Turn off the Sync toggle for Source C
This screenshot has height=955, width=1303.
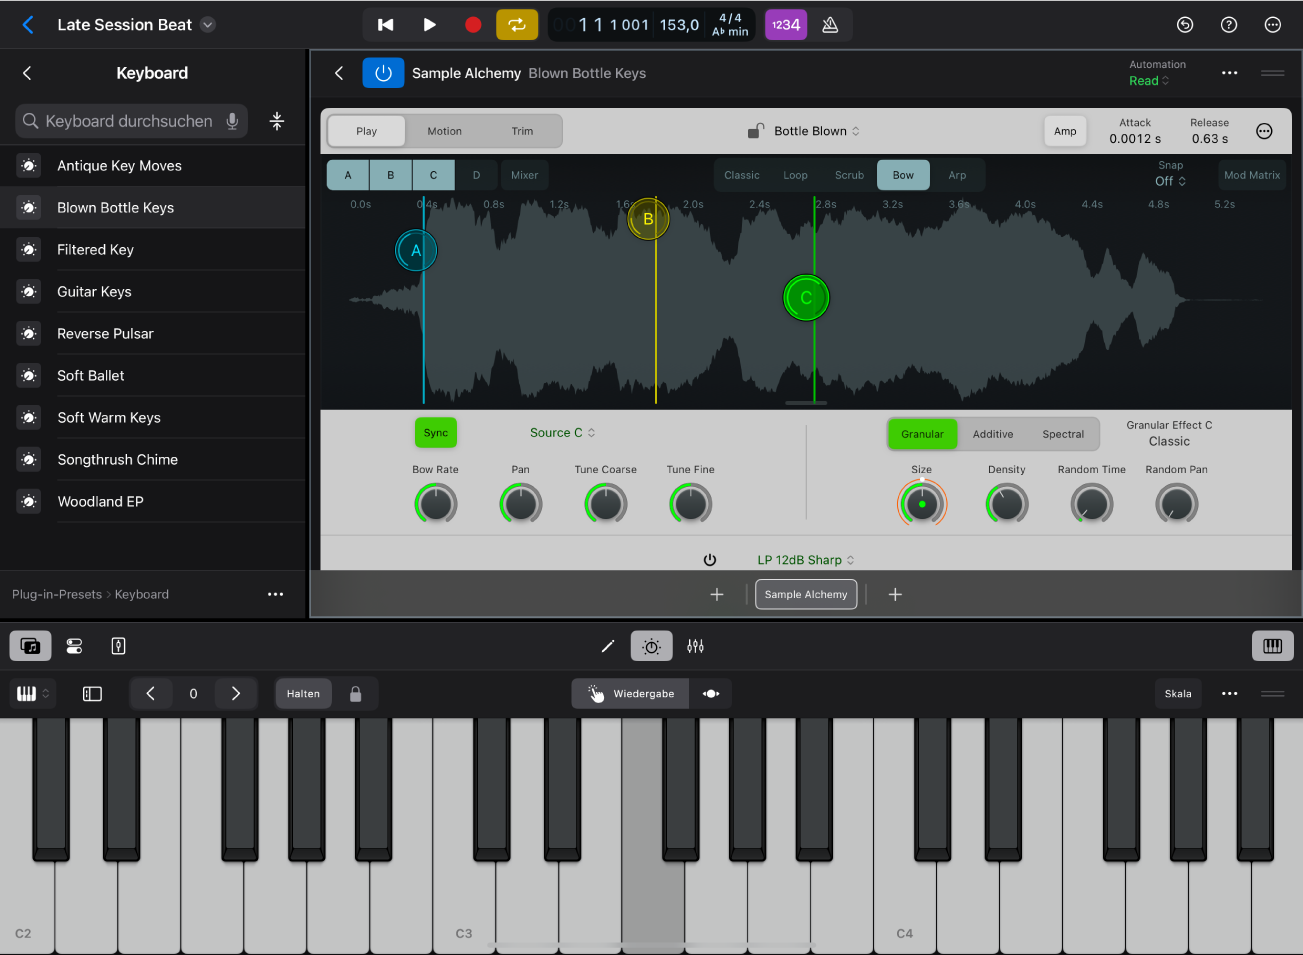pos(435,432)
